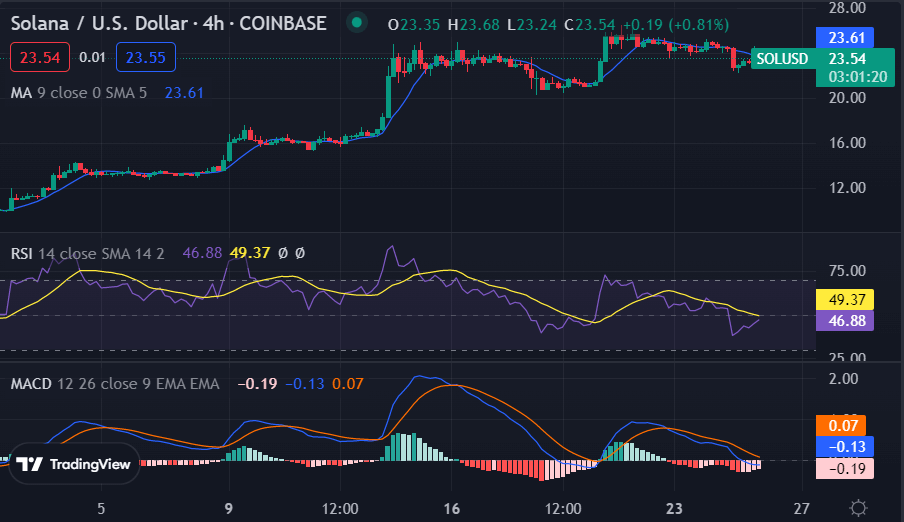
Task: Click the 16 date label on time axis
Action: (x=452, y=509)
